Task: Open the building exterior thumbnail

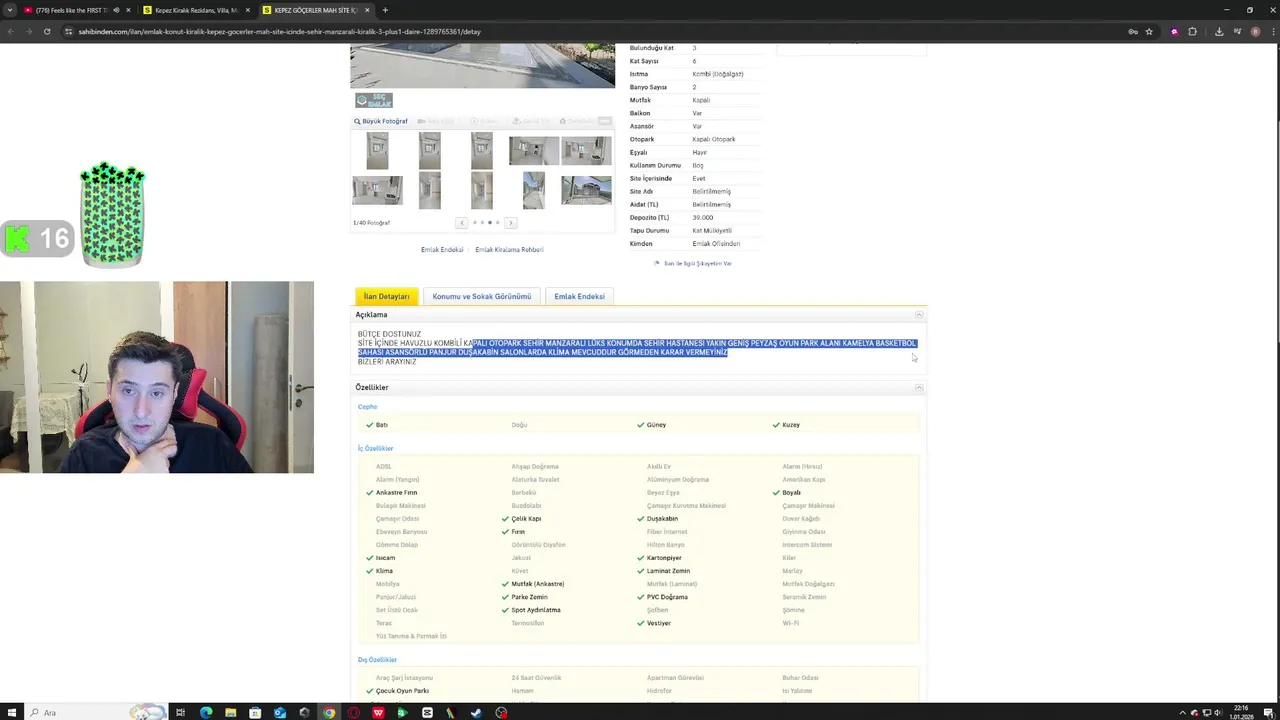Action: point(586,190)
